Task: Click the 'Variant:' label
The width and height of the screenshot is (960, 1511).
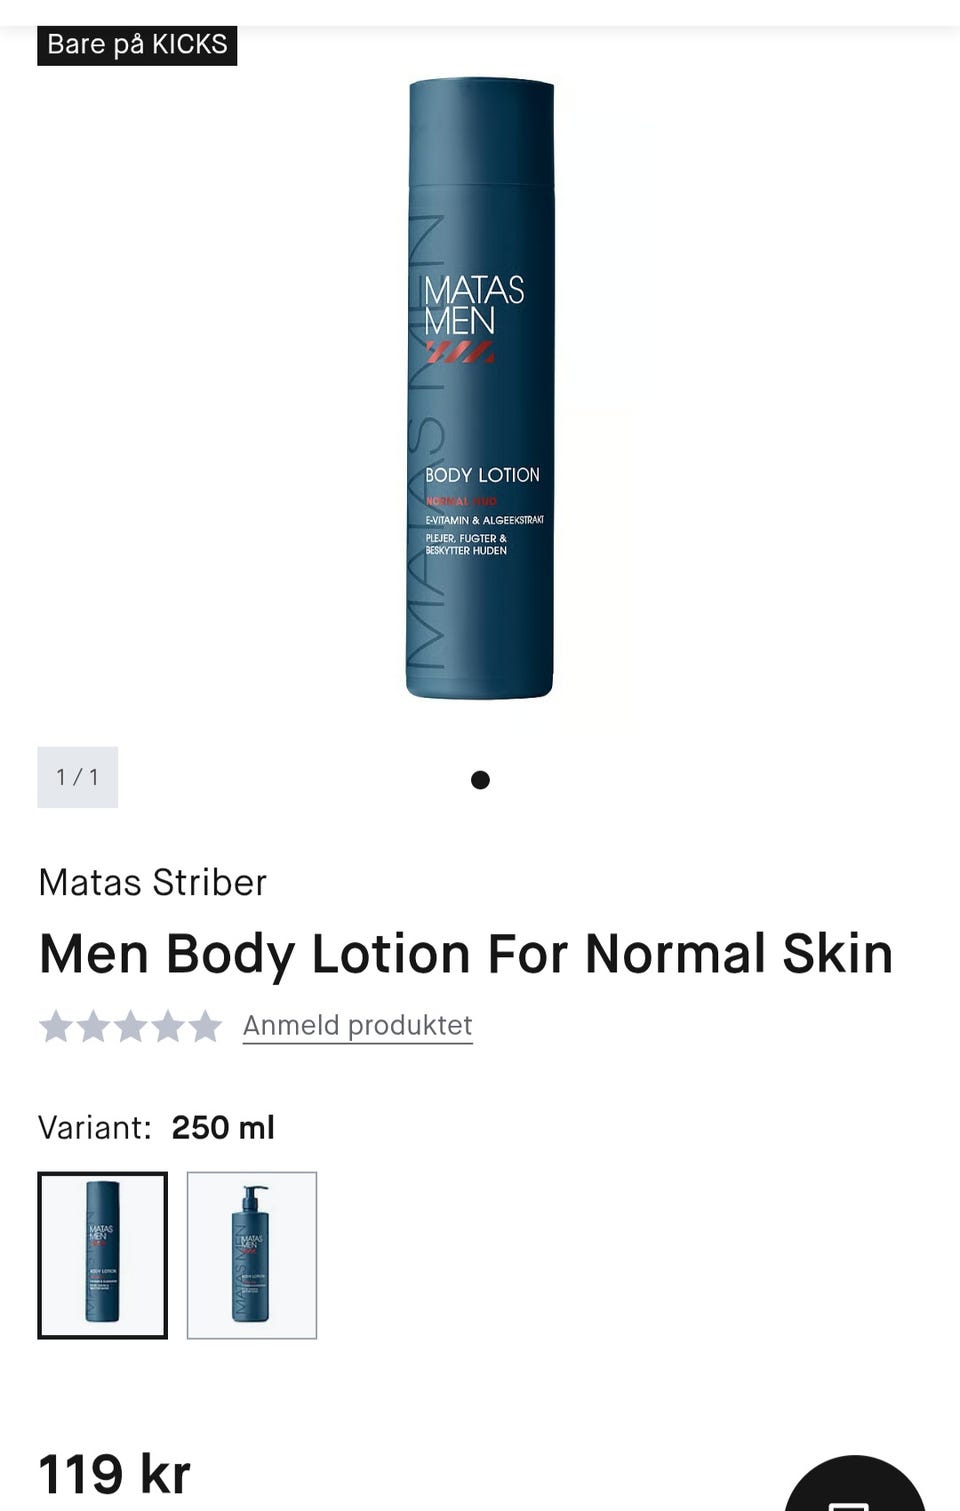Action: [x=94, y=1127]
